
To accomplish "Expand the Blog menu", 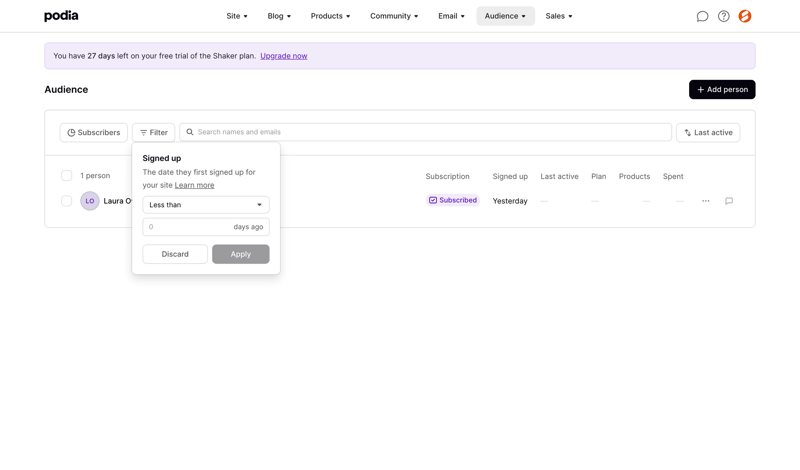I will click(279, 16).
